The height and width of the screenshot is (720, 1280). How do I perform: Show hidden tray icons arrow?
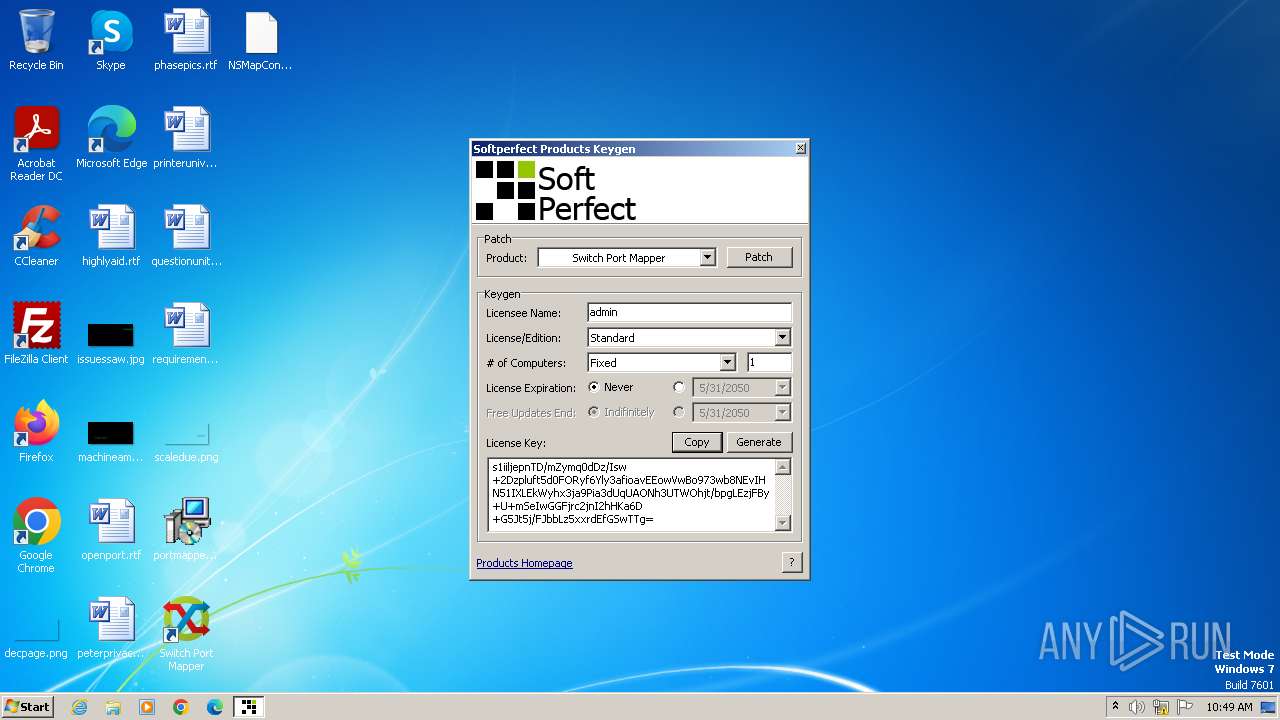(1115, 707)
